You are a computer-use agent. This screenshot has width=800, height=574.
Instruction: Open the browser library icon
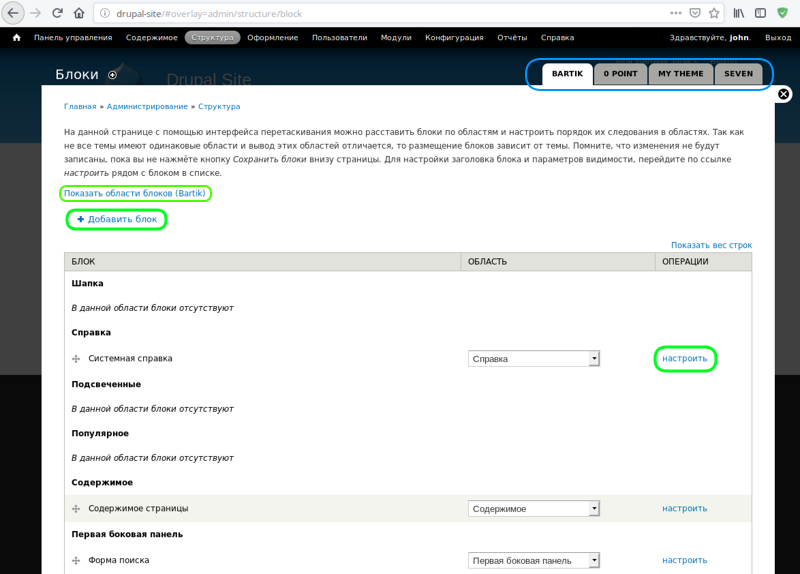point(738,13)
